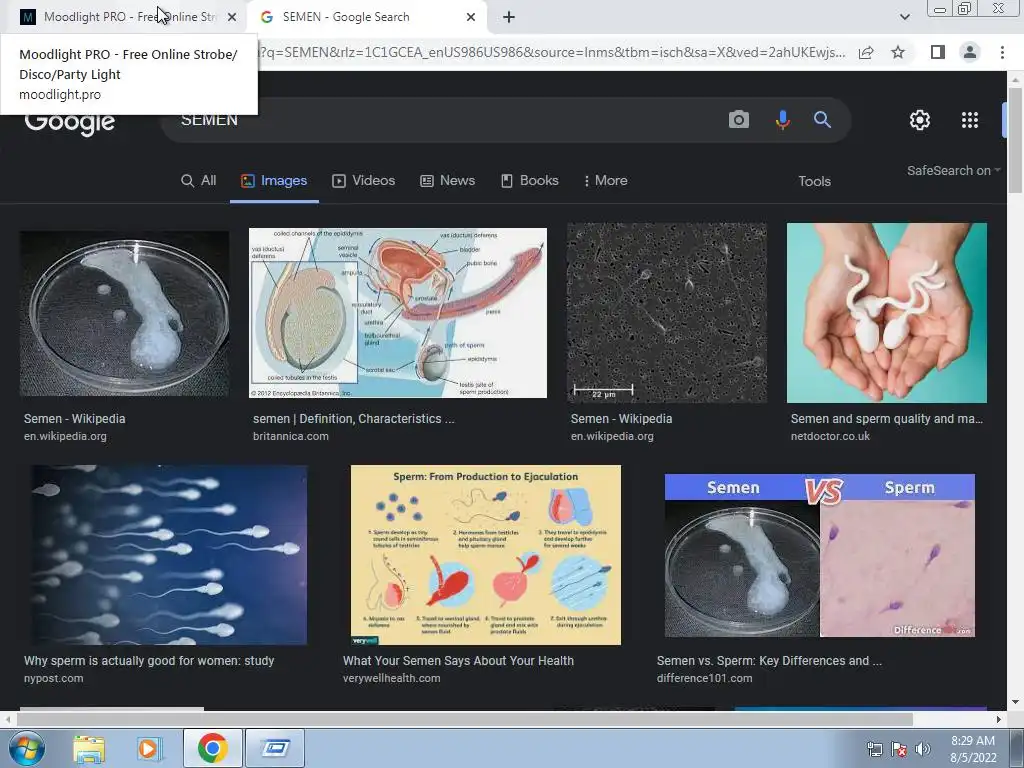Click the browser address bar URL

click(552, 52)
